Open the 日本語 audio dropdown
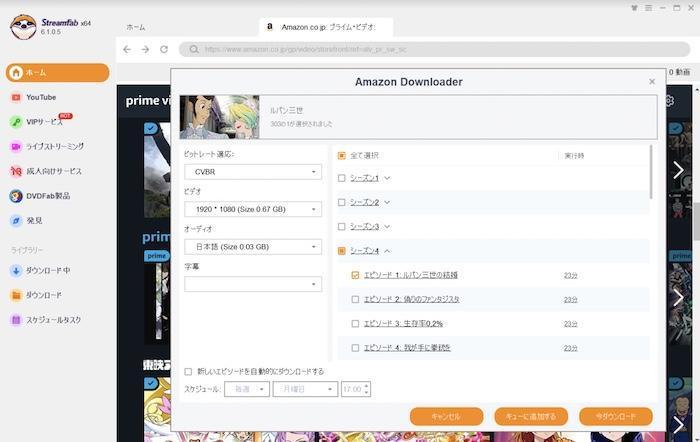The width and height of the screenshot is (700, 442). click(253, 247)
